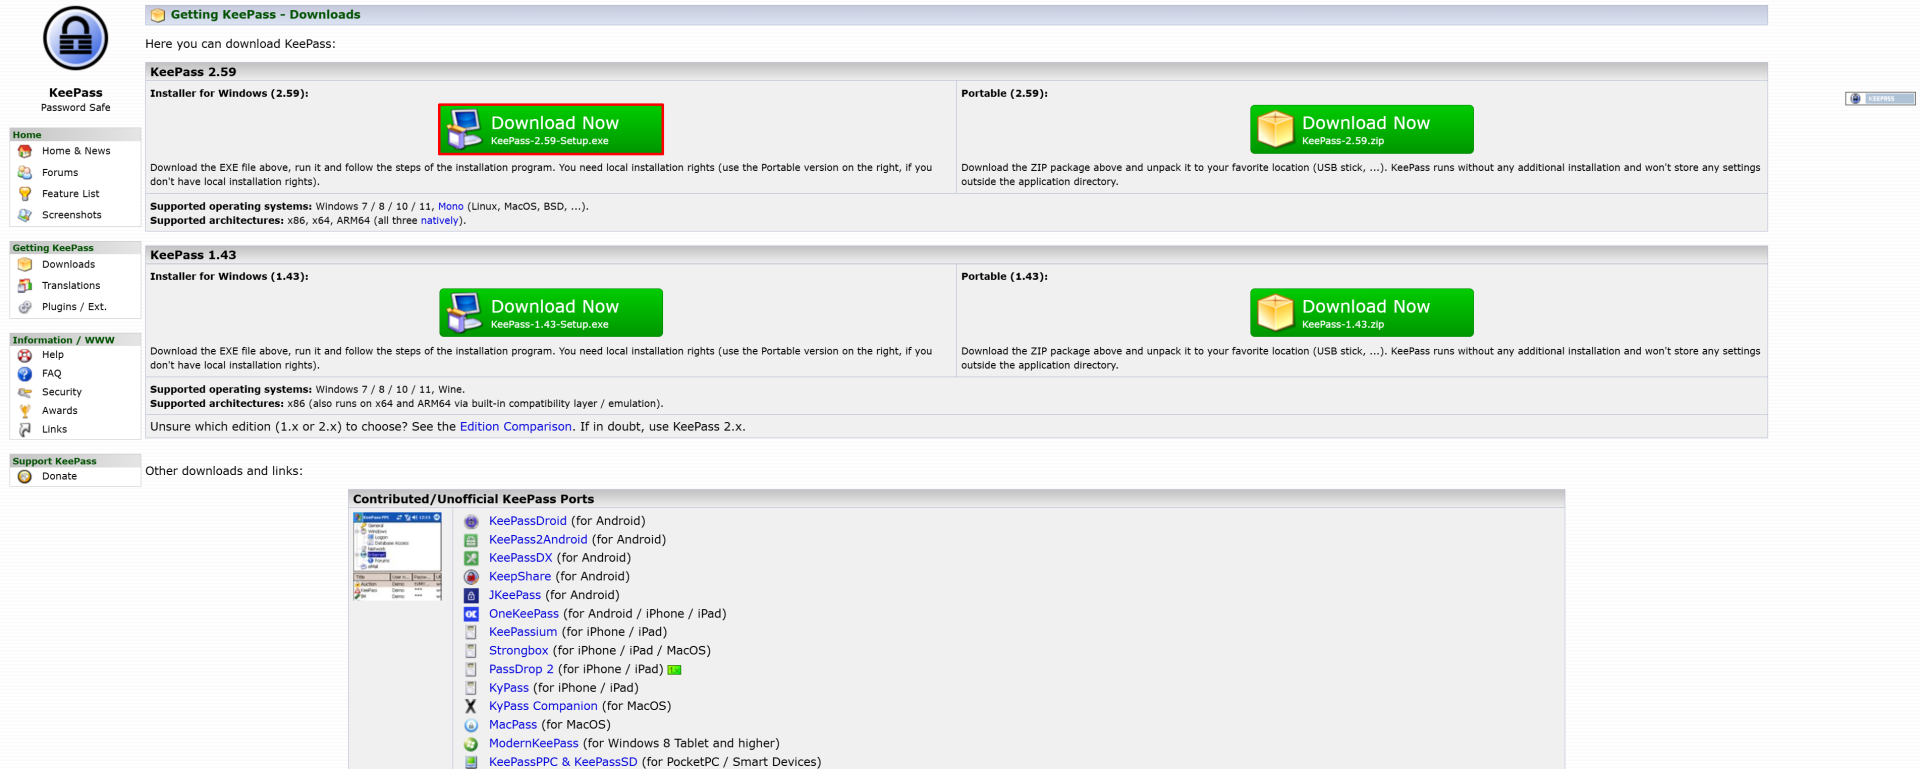Click the KeePass PocketPC screenshot thumbnail
This screenshot has width=1920, height=769.
[x=397, y=556]
